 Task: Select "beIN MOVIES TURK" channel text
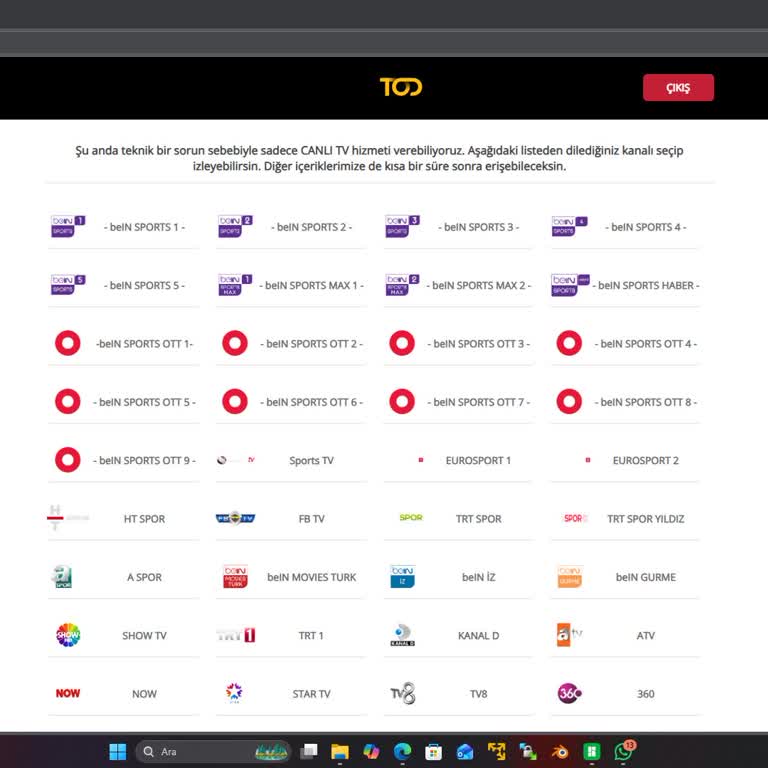(x=311, y=576)
